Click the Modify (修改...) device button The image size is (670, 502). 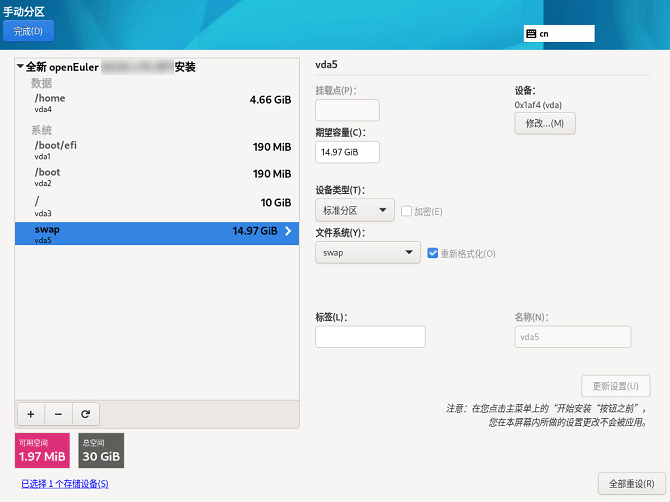[x=544, y=124]
